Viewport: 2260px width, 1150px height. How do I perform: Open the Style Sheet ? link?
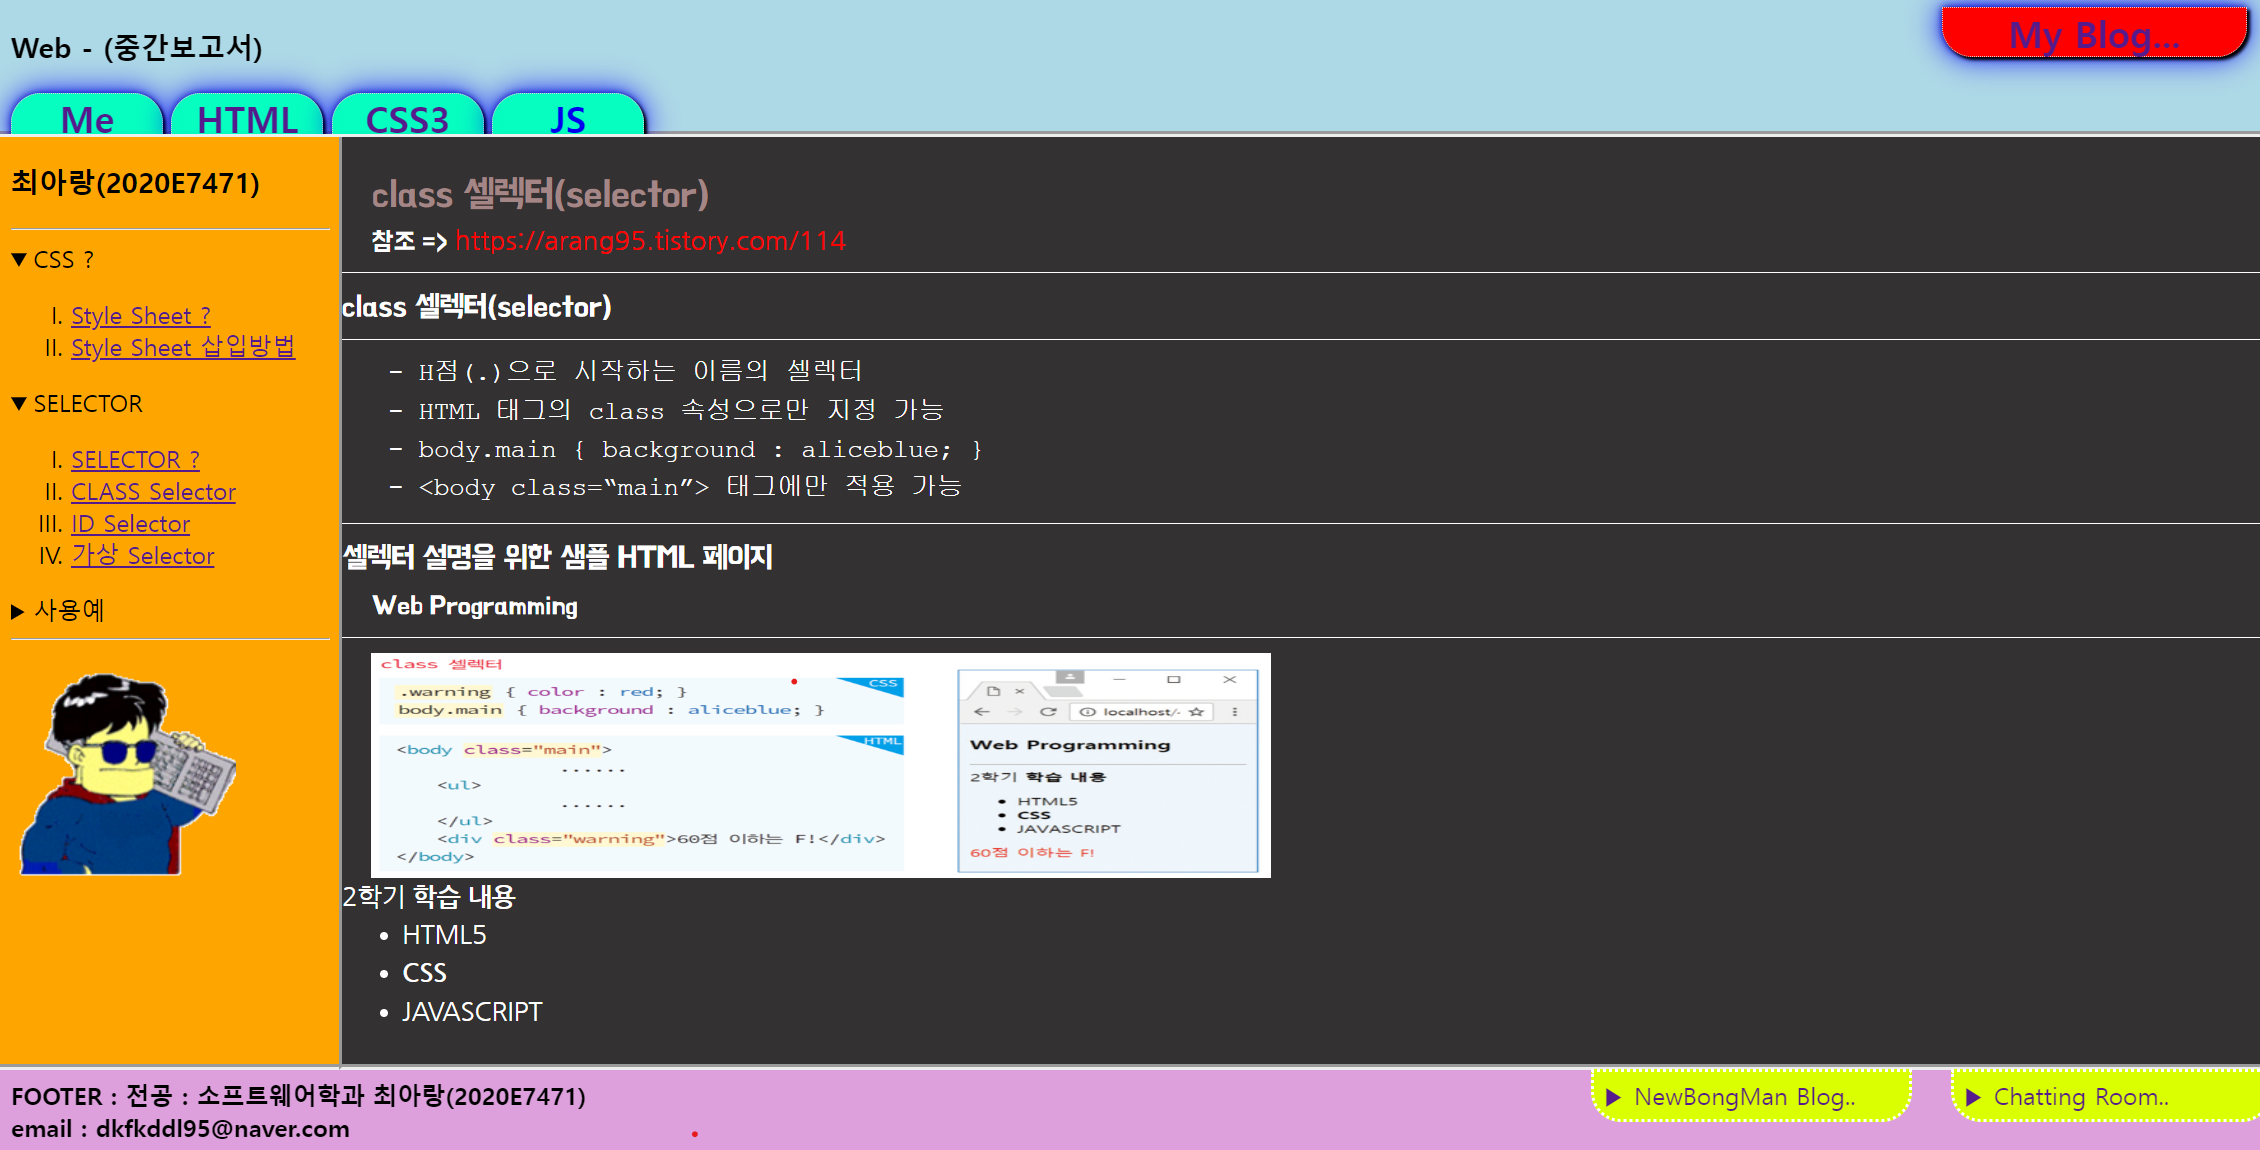(x=140, y=316)
